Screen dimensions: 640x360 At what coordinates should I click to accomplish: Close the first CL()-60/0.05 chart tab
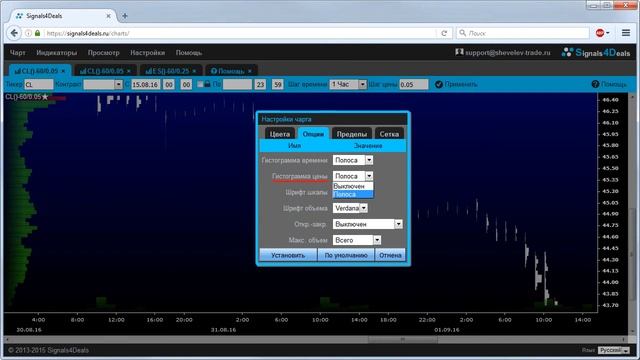[x=63, y=71]
